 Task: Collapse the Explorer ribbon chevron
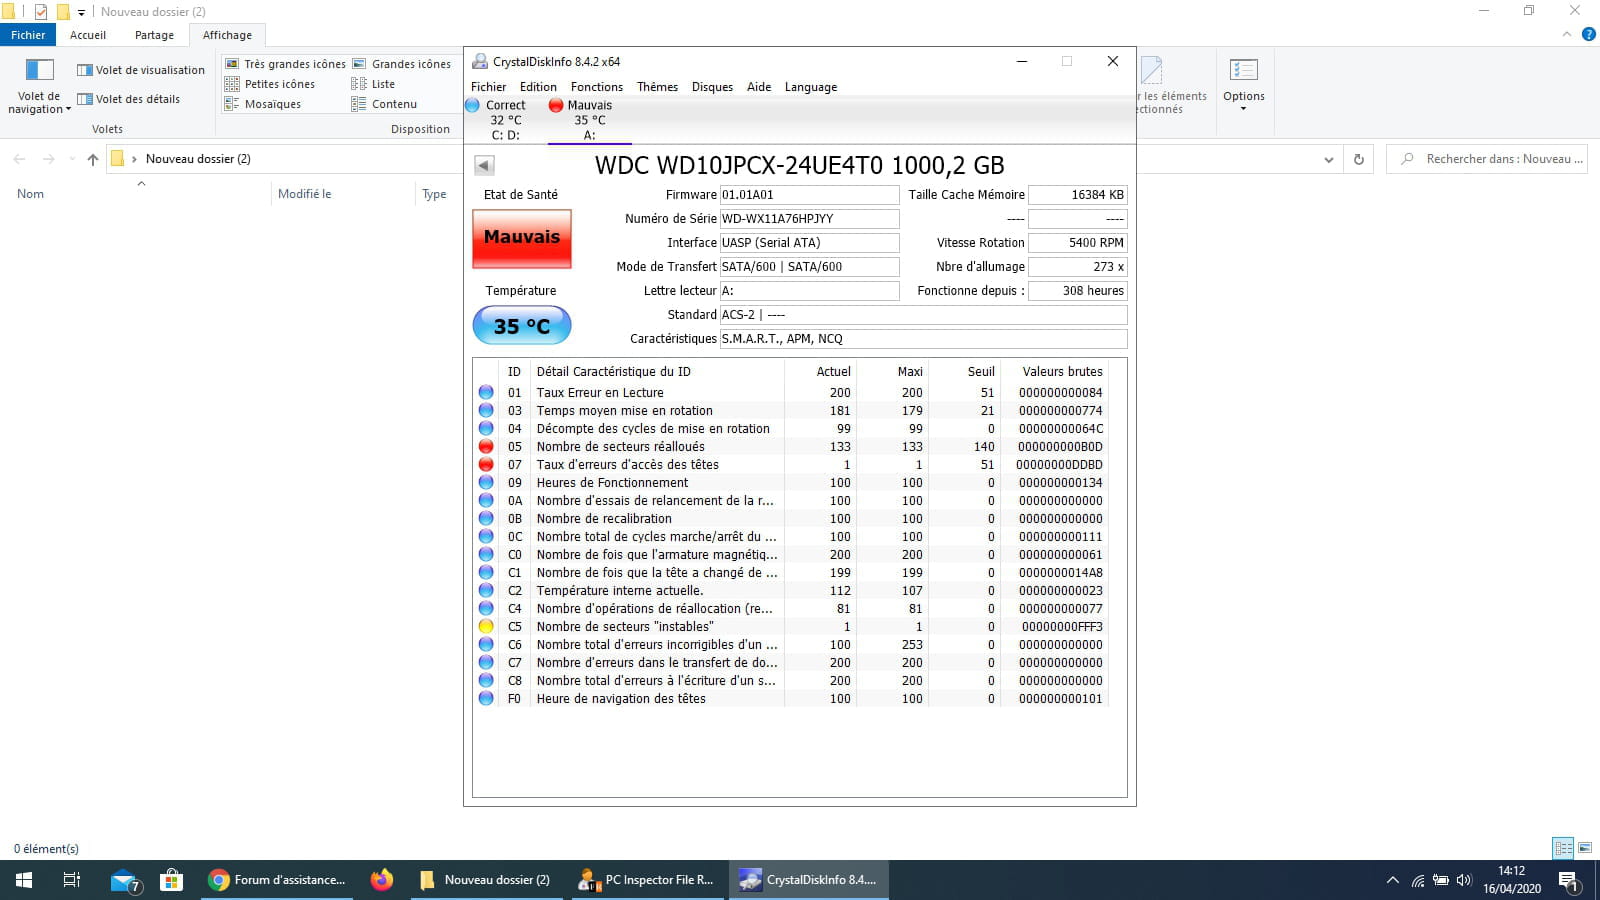click(1566, 35)
